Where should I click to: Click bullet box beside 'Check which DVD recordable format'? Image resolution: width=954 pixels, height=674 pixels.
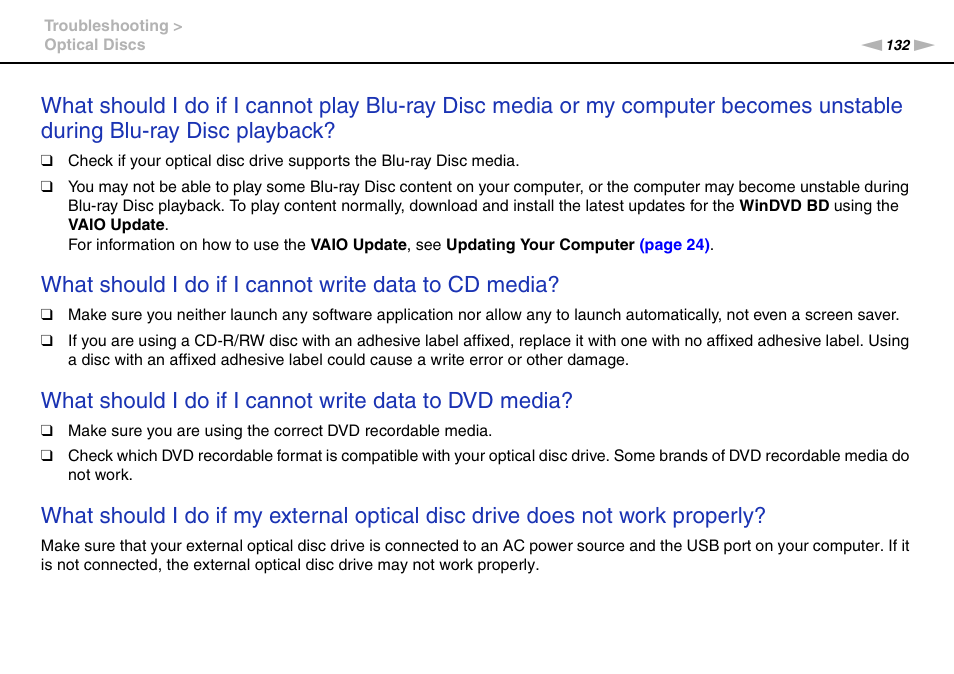[47, 456]
